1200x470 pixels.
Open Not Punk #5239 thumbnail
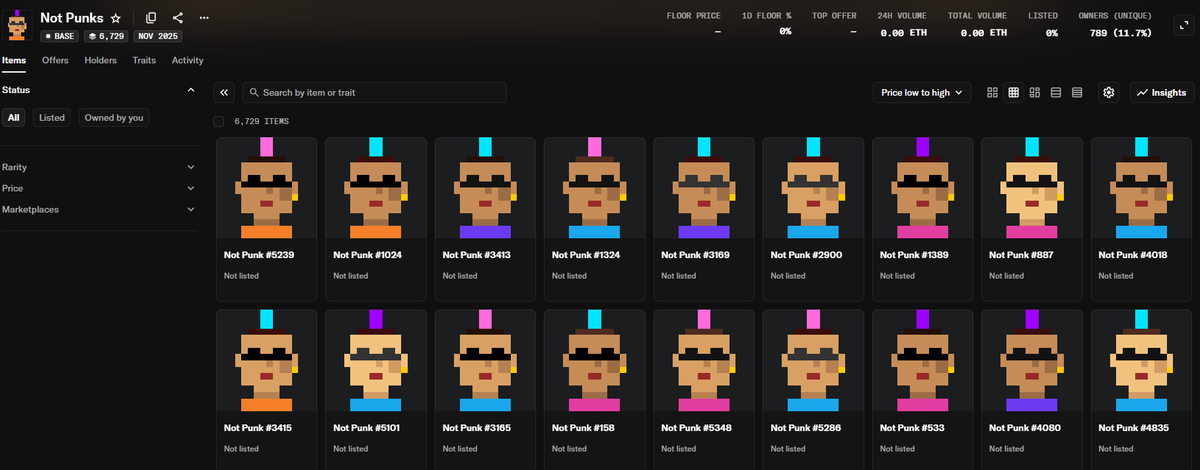point(266,188)
